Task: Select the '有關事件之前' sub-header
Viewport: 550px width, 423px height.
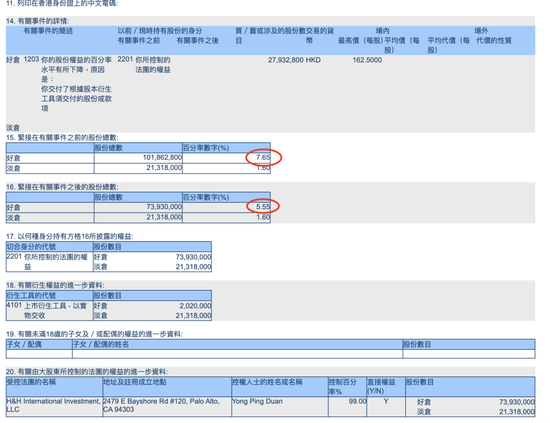Action: [139, 41]
